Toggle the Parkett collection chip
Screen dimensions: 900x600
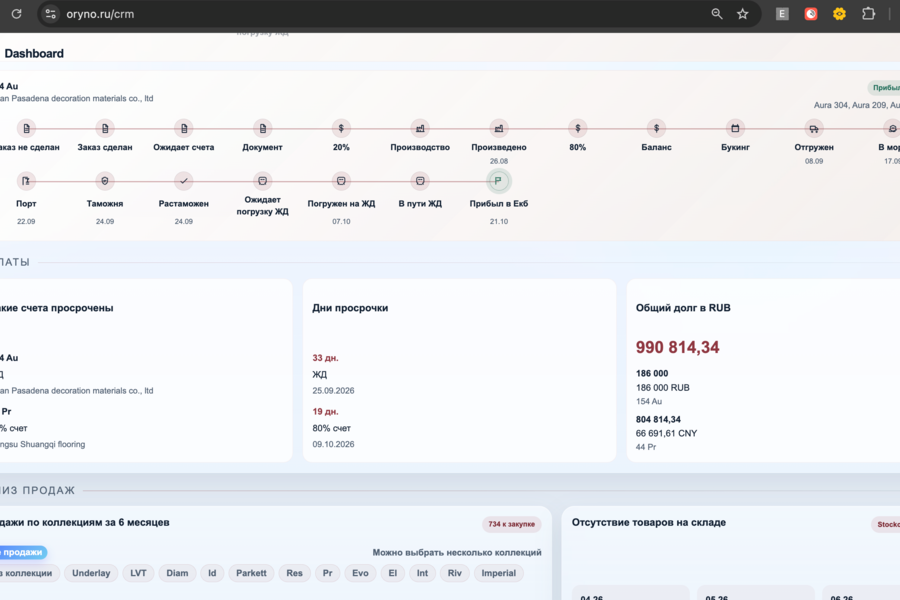(x=251, y=573)
